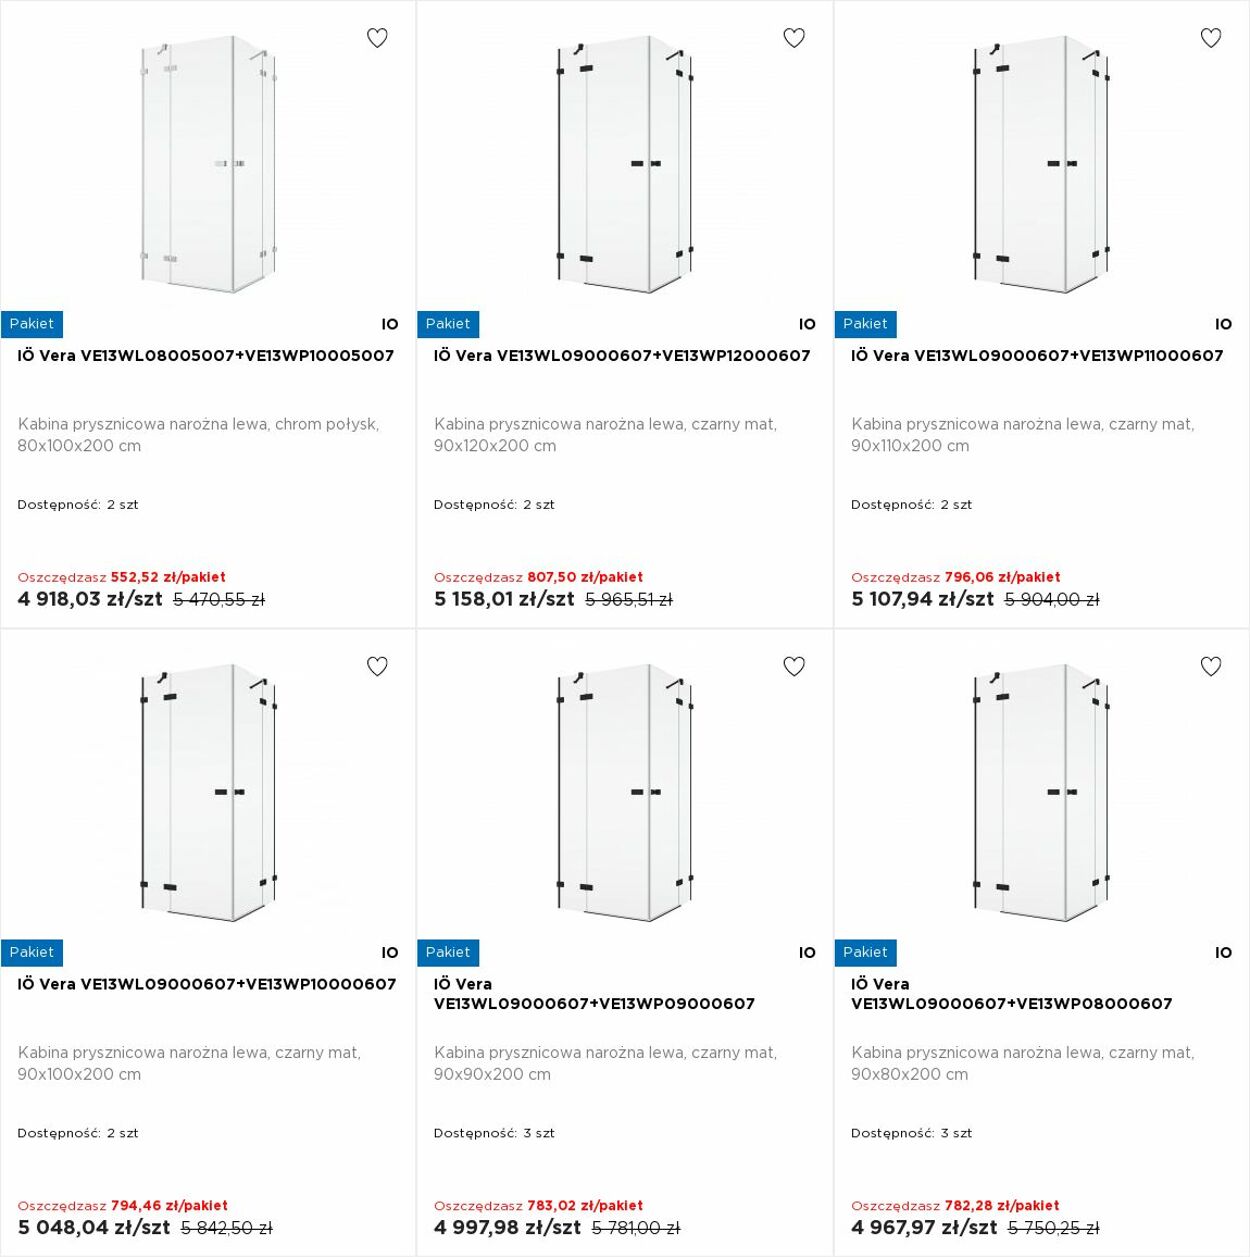Click Pakiet badge on first product
This screenshot has width=1250, height=1257.
click(x=32, y=324)
